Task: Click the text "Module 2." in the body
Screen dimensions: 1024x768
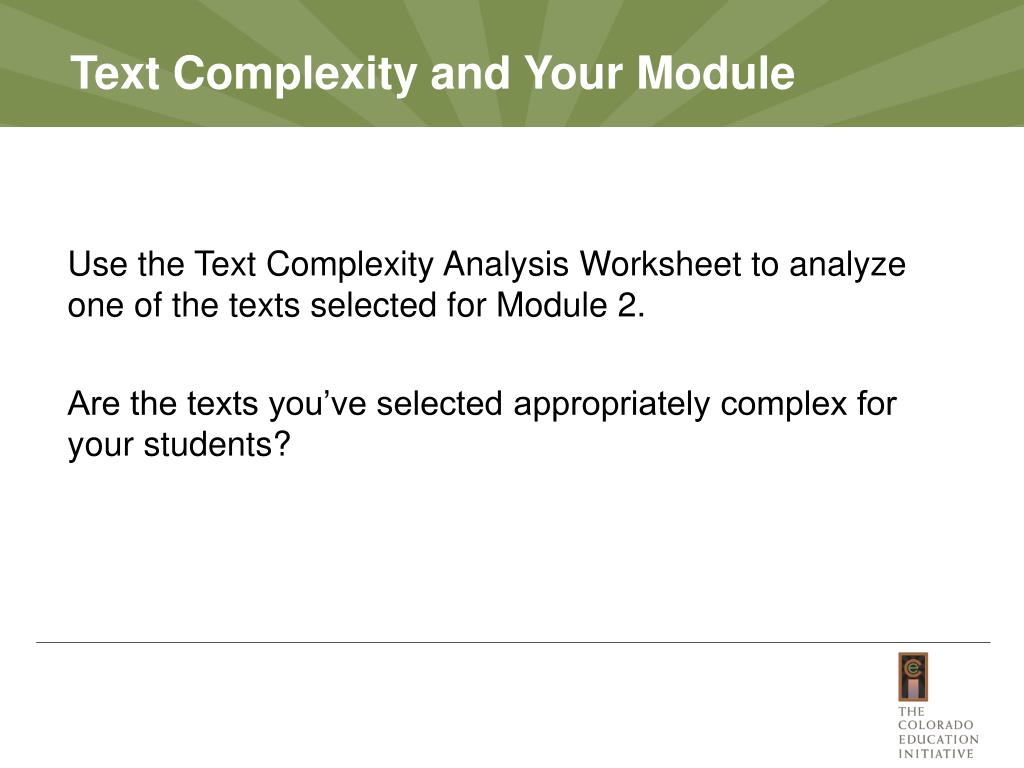Action: tap(571, 305)
